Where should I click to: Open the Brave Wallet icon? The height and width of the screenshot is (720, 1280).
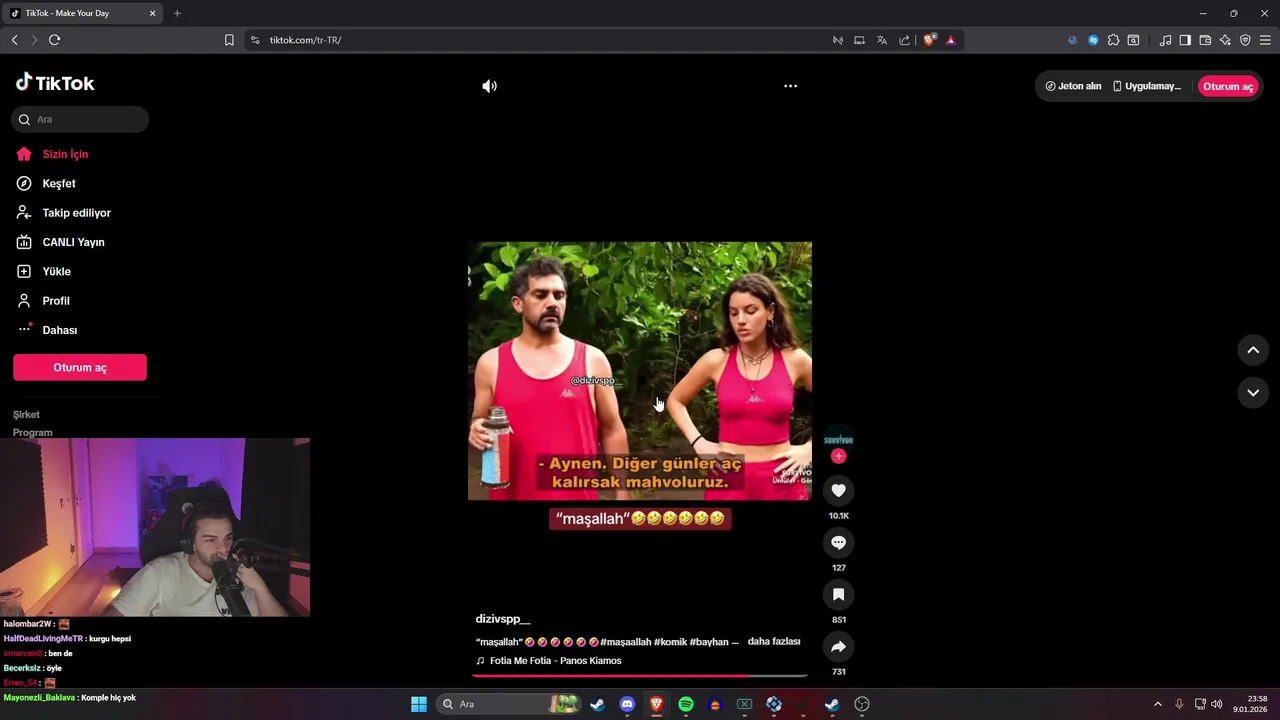(1205, 40)
